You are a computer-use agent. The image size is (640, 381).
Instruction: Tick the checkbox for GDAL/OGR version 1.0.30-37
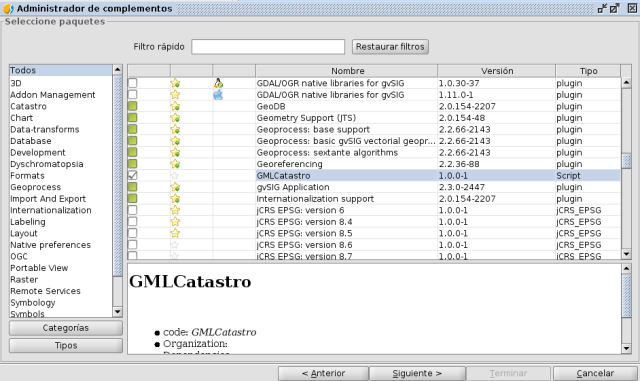[x=133, y=83]
